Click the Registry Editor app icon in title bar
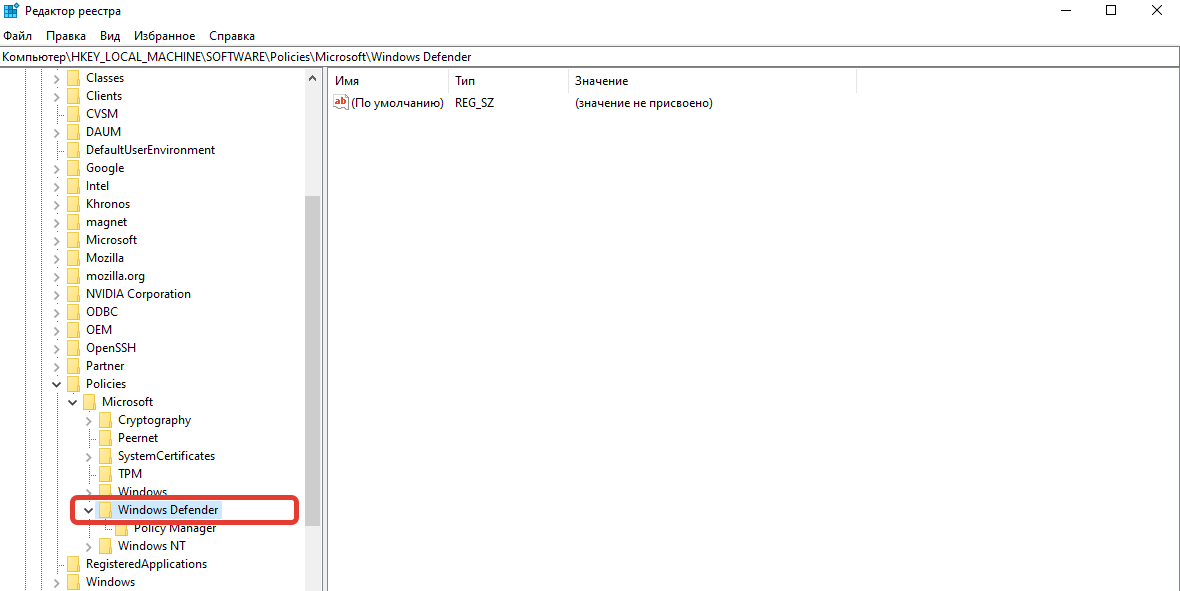This screenshot has height=591, width=1180. tap(12, 11)
